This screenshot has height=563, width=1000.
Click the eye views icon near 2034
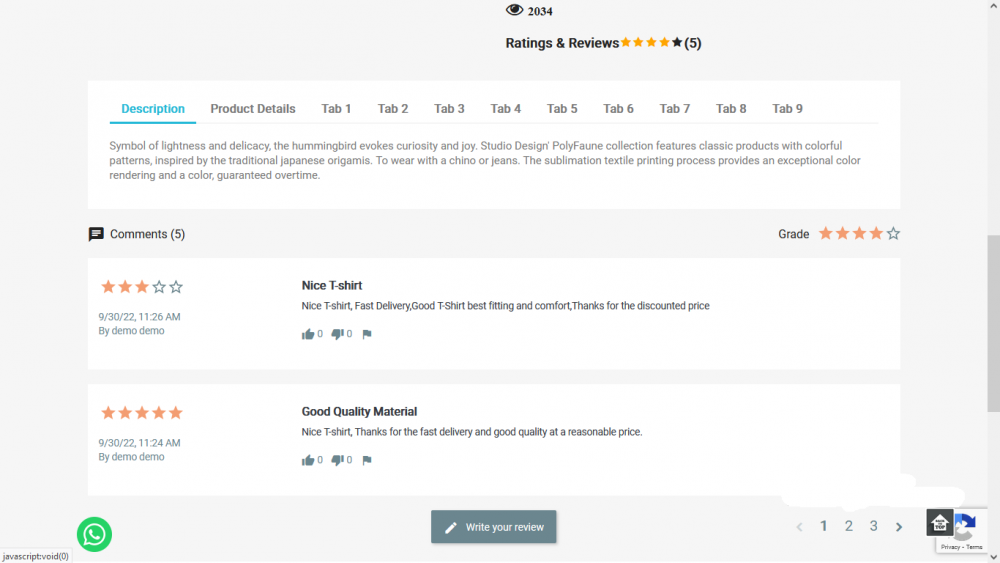tap(514, 10)
